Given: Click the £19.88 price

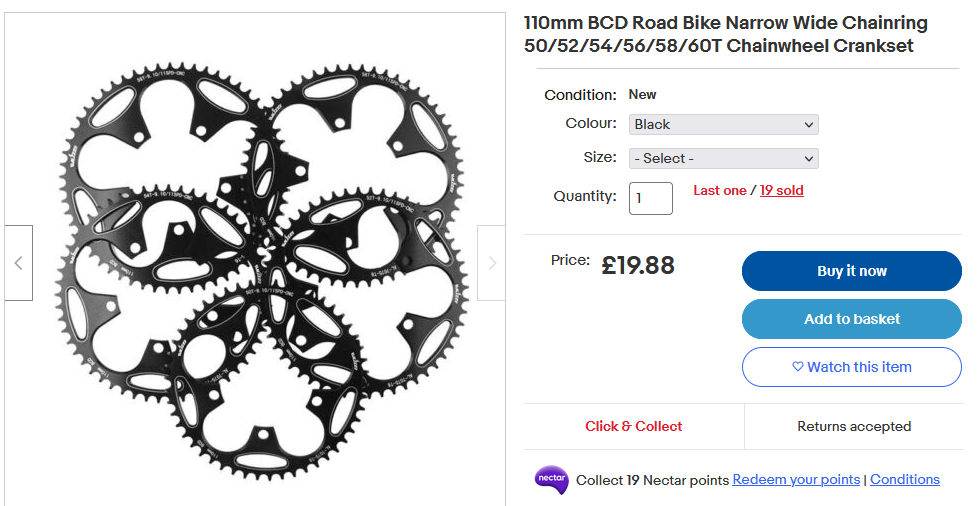Looking at the screenshot, I should click(638, 265).
